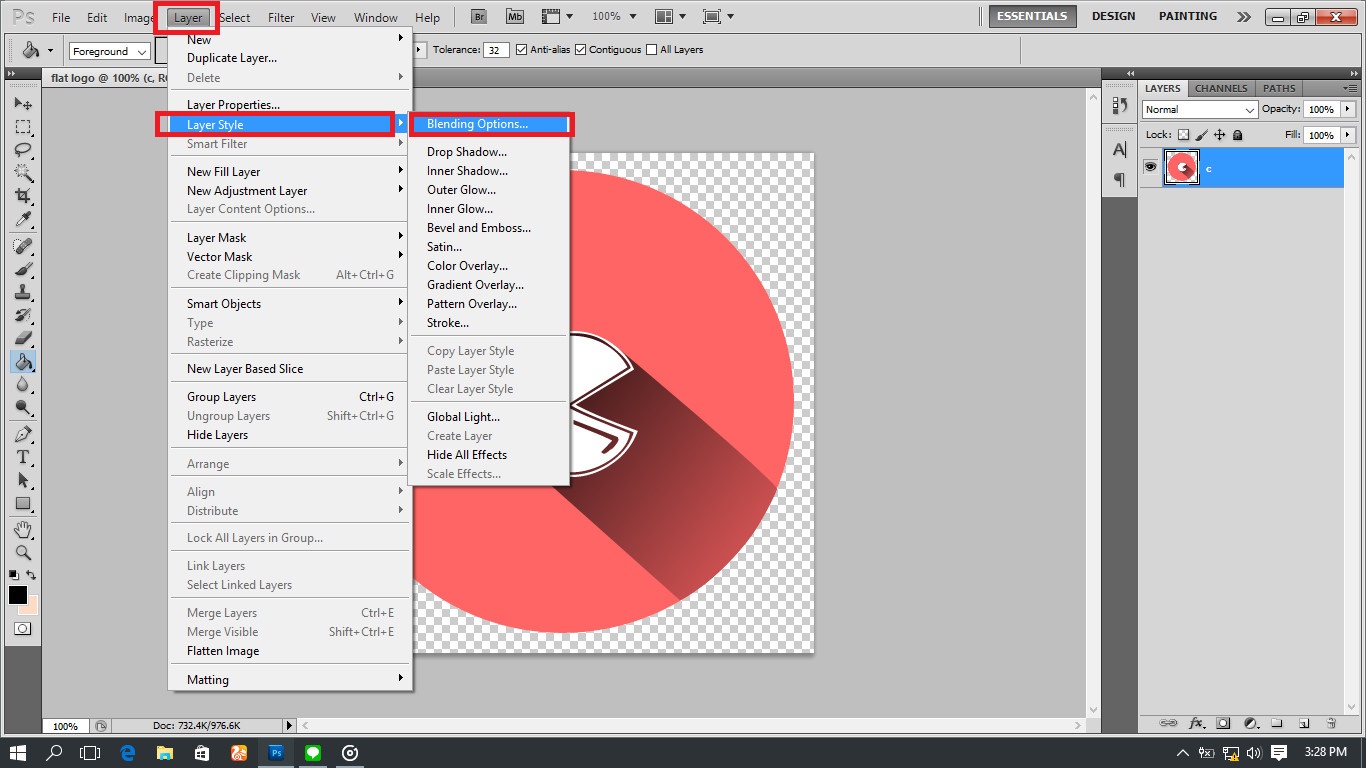Open the Opacity slider arrow
The height and width of the screenshot is (768, 1366).
tap(1348, 109)
